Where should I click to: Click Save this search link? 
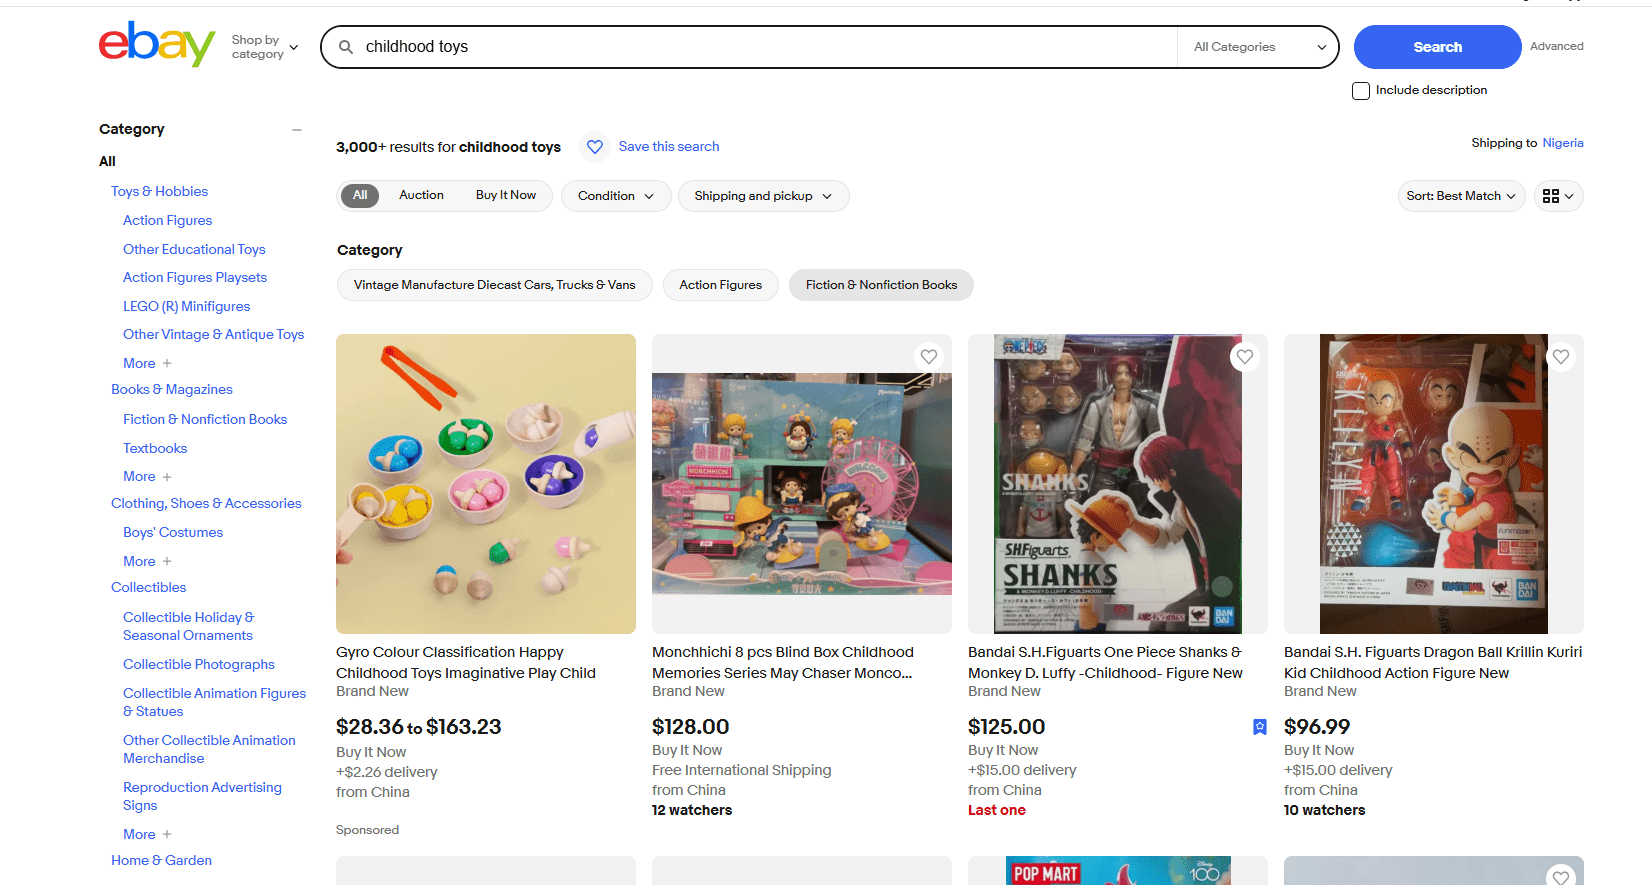click(x=669, y=147)
